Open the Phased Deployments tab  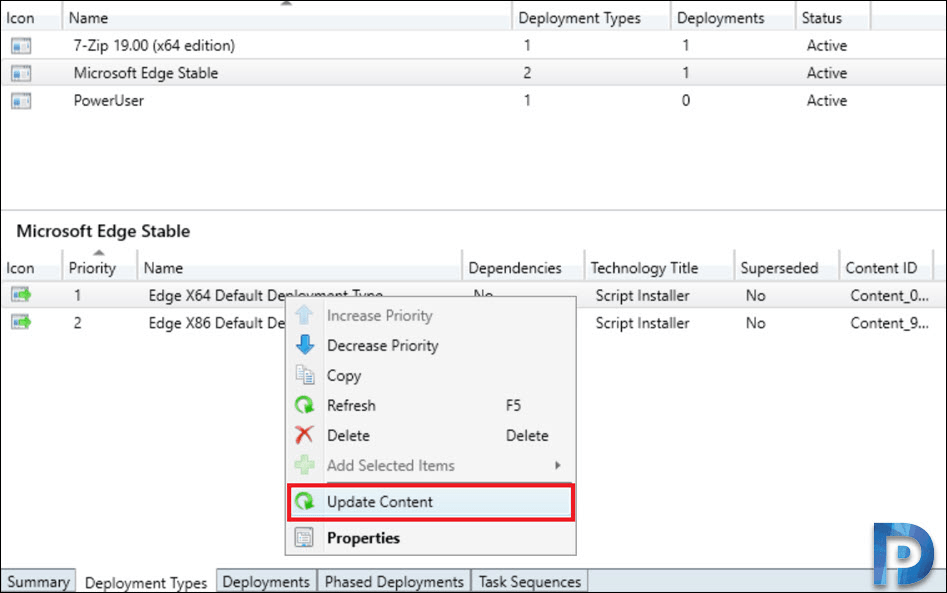point(393,581)
